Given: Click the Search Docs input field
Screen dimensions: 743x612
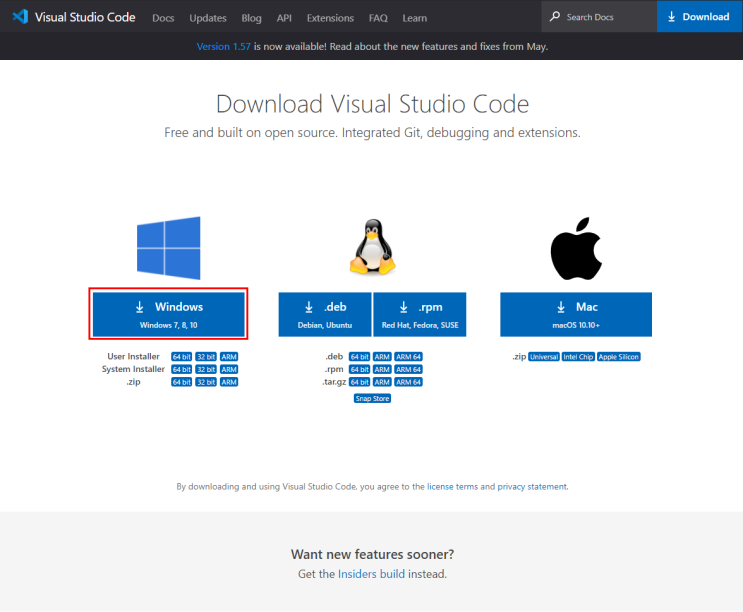Looking at the screenshot, I should [x=599, y=17].
